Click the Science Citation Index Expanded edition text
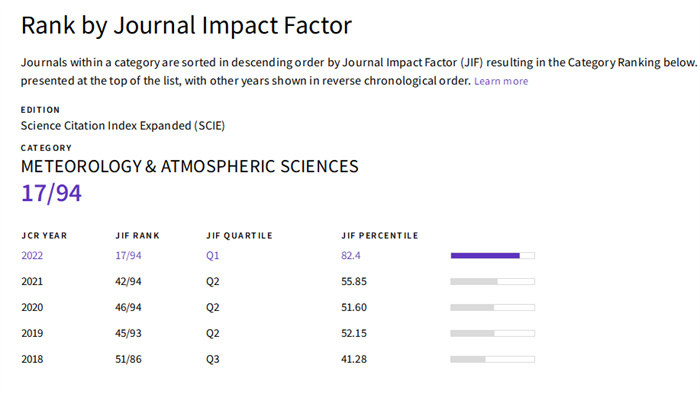 123,126
